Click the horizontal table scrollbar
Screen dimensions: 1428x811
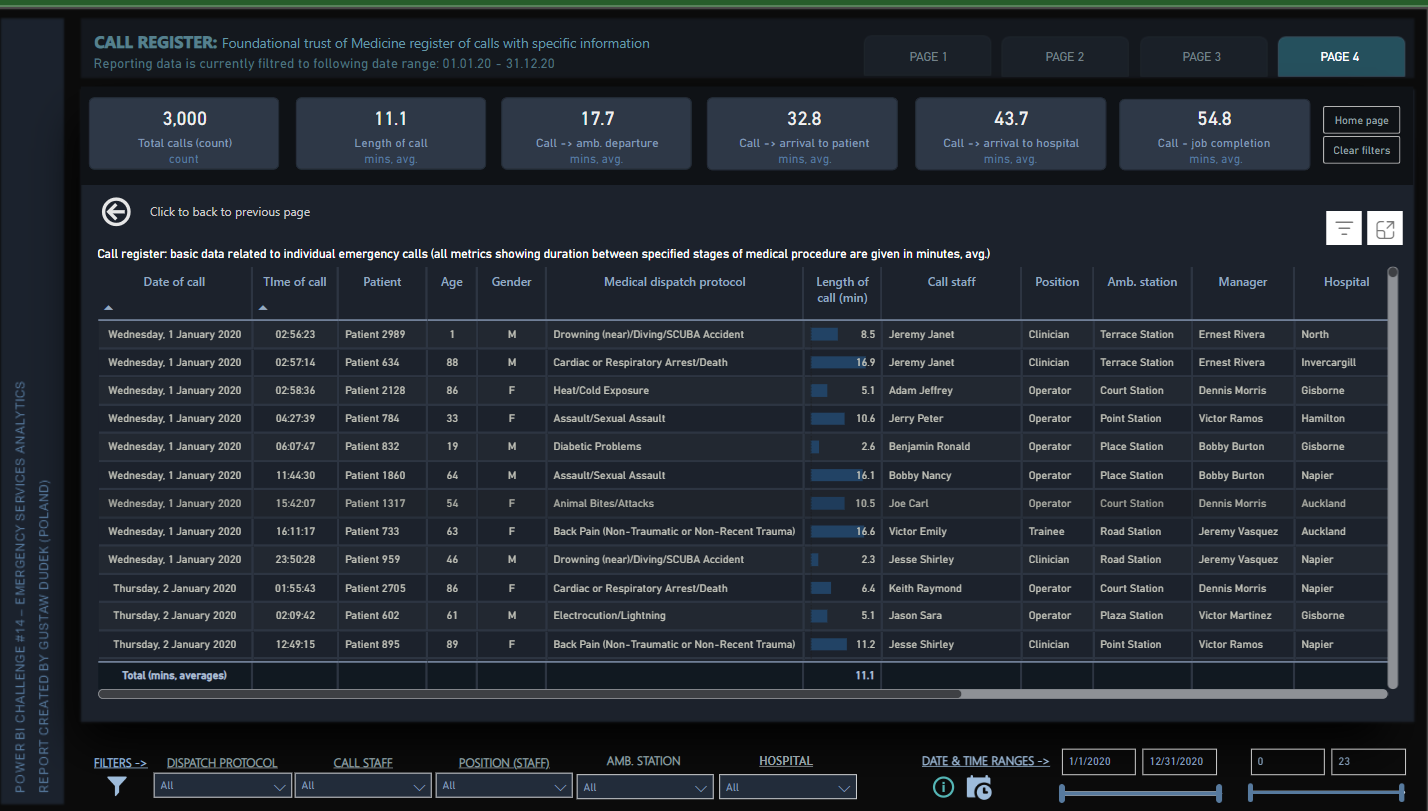(x=530, y=693)
